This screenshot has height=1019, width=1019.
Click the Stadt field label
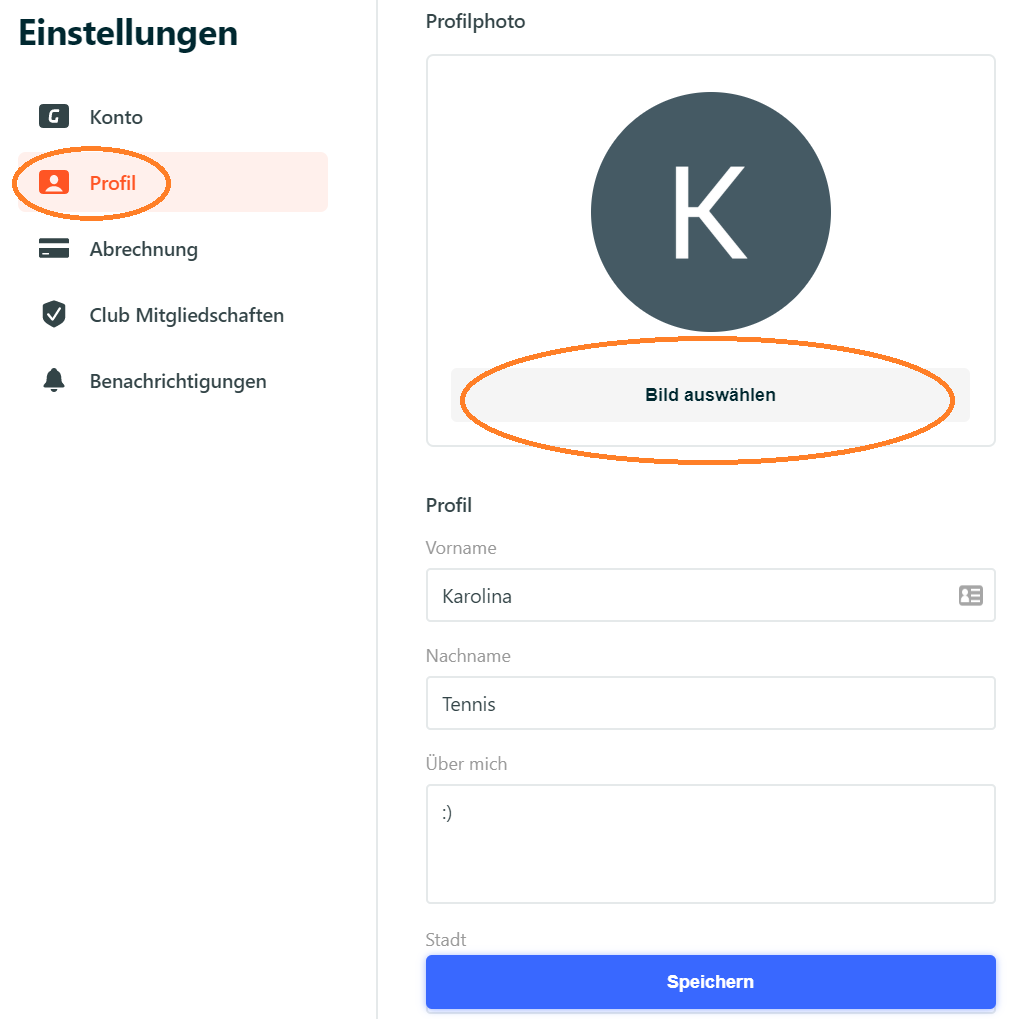click(x=446, y=940)
